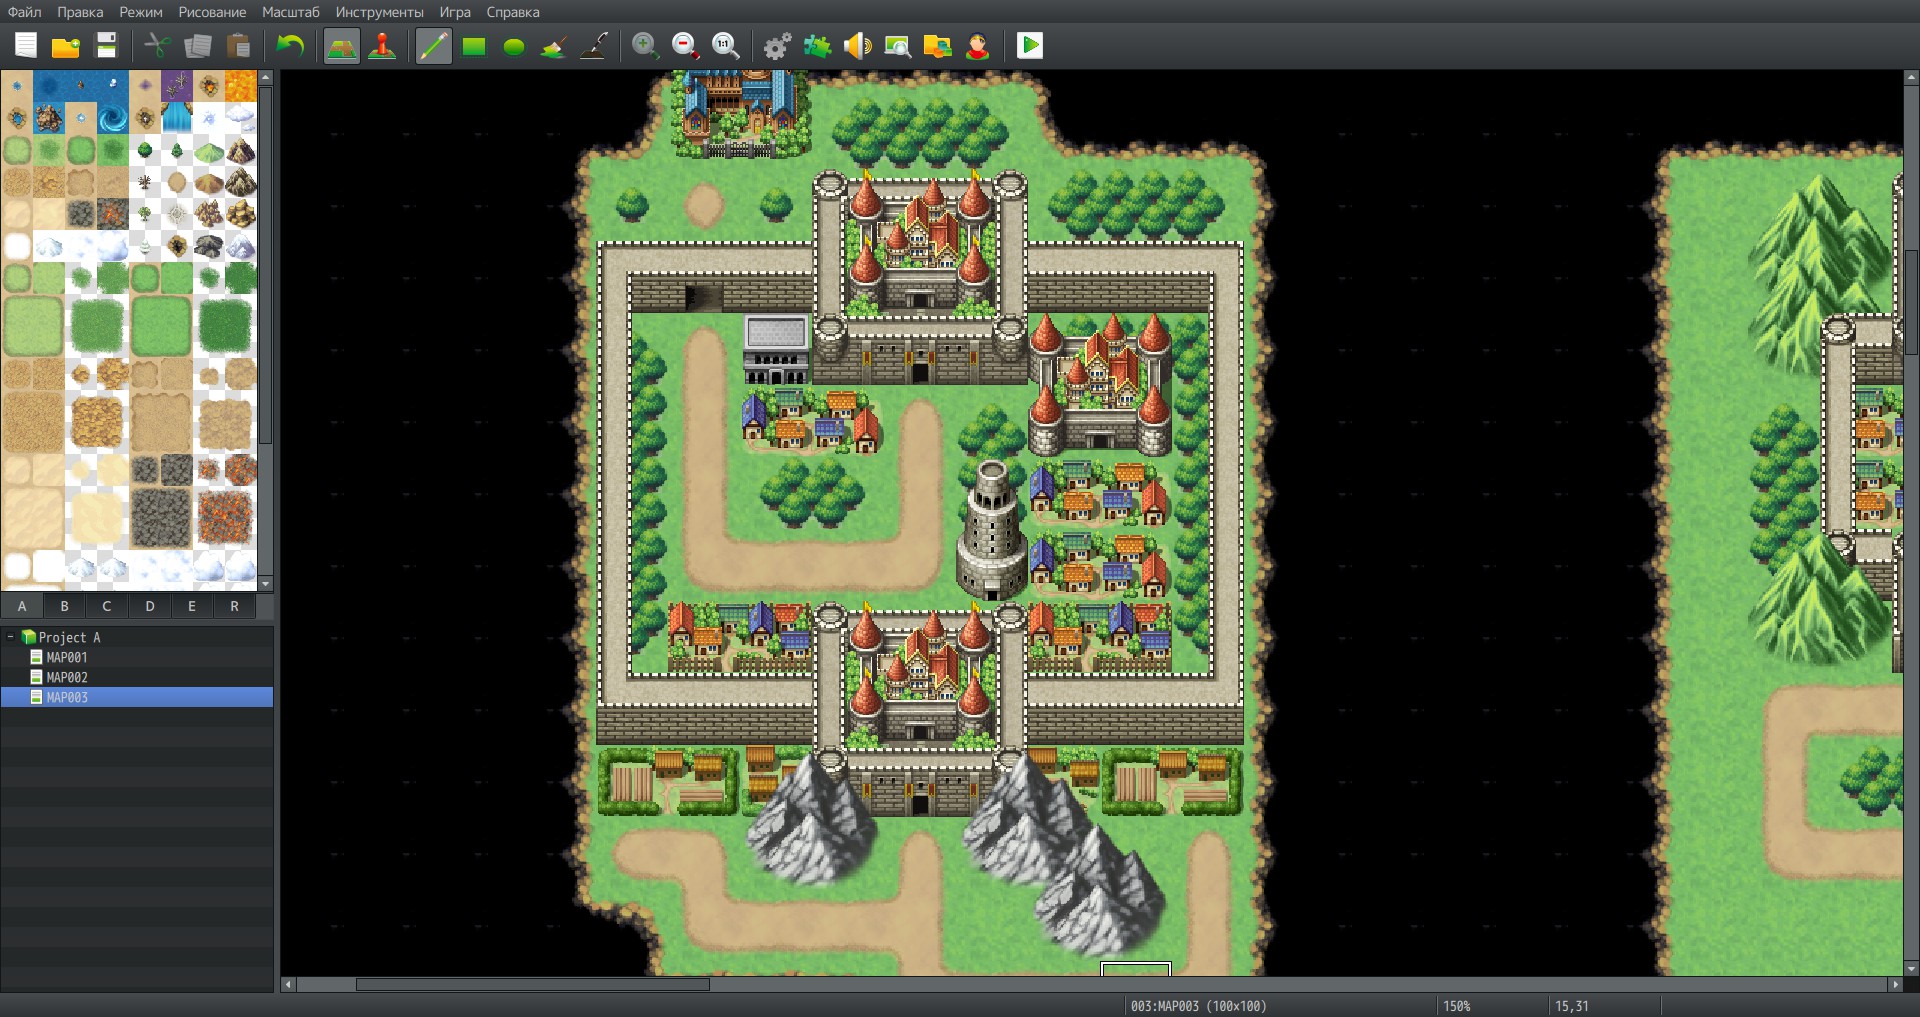Click the tileset palette scroll-up arrow
The height and width of the screenshot is (1017, 1920).
pos(265,77)
